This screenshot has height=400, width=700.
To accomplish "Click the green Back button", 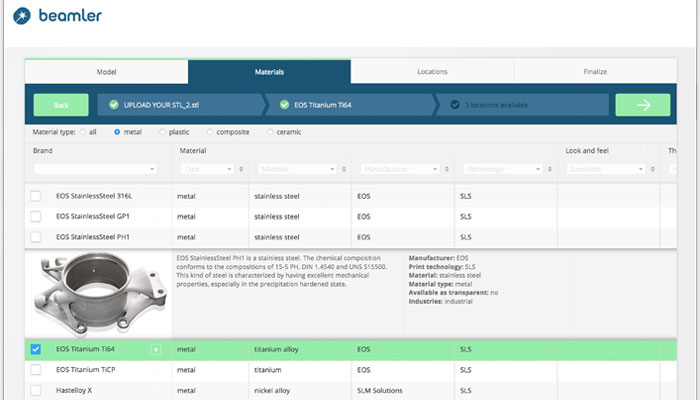I will [x=61, y=105].
